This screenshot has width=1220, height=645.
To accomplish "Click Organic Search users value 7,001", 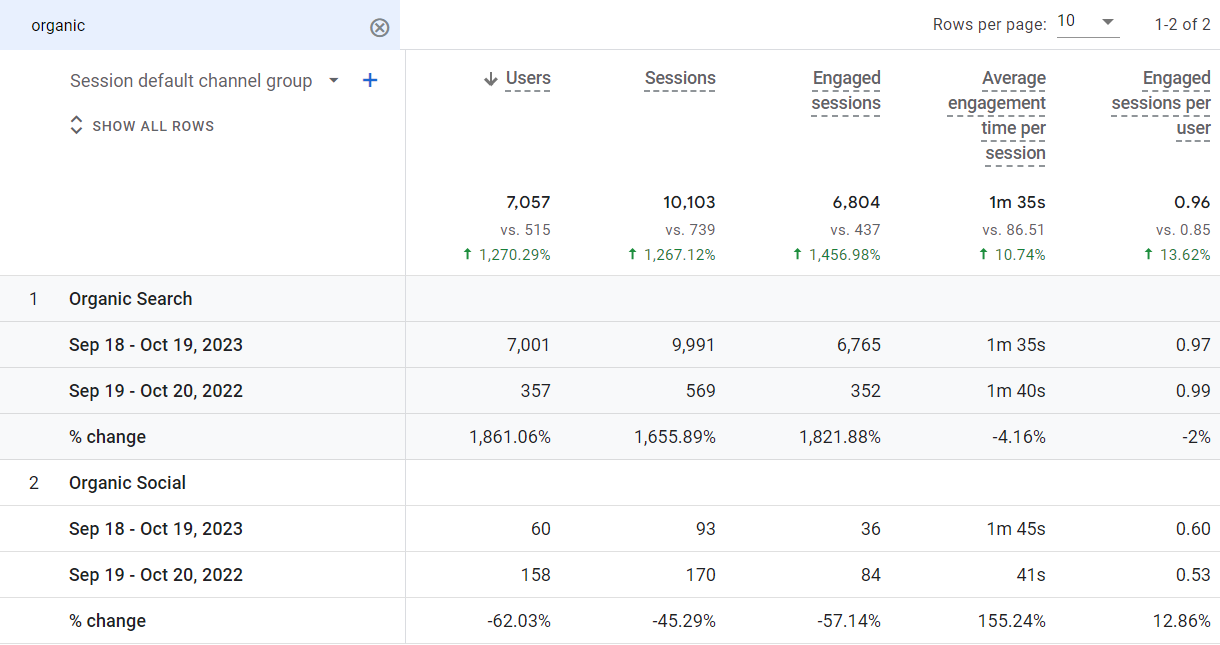I will (529, 345).
